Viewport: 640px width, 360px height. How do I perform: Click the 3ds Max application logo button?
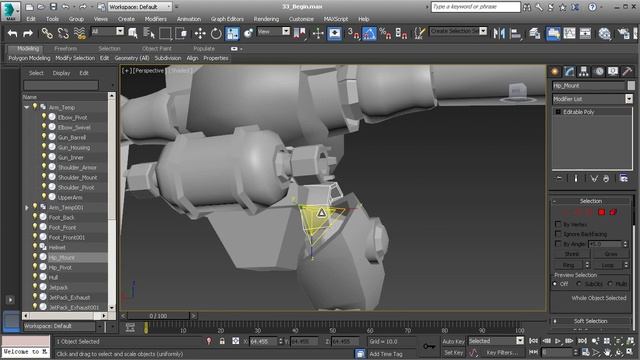[10, 11]
